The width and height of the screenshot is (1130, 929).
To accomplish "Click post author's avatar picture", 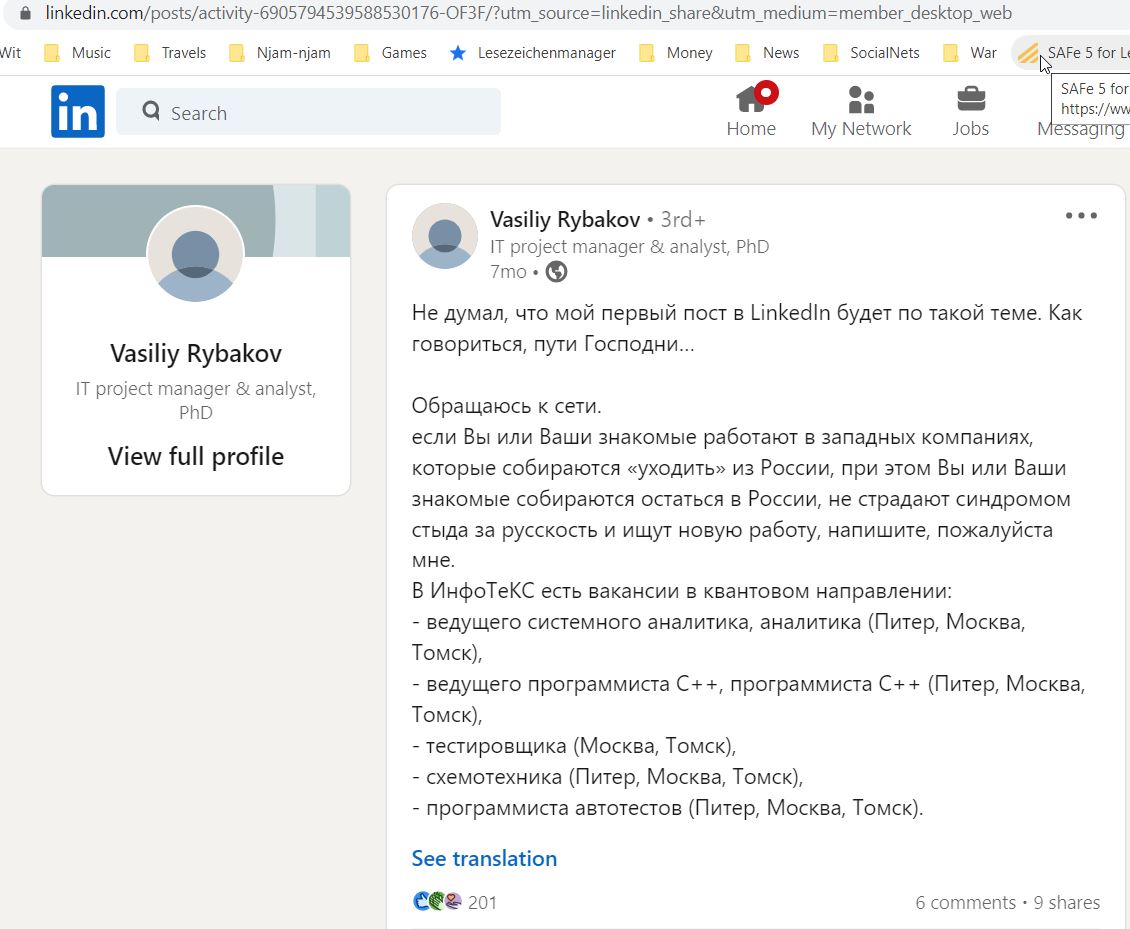I will point(445,236).
